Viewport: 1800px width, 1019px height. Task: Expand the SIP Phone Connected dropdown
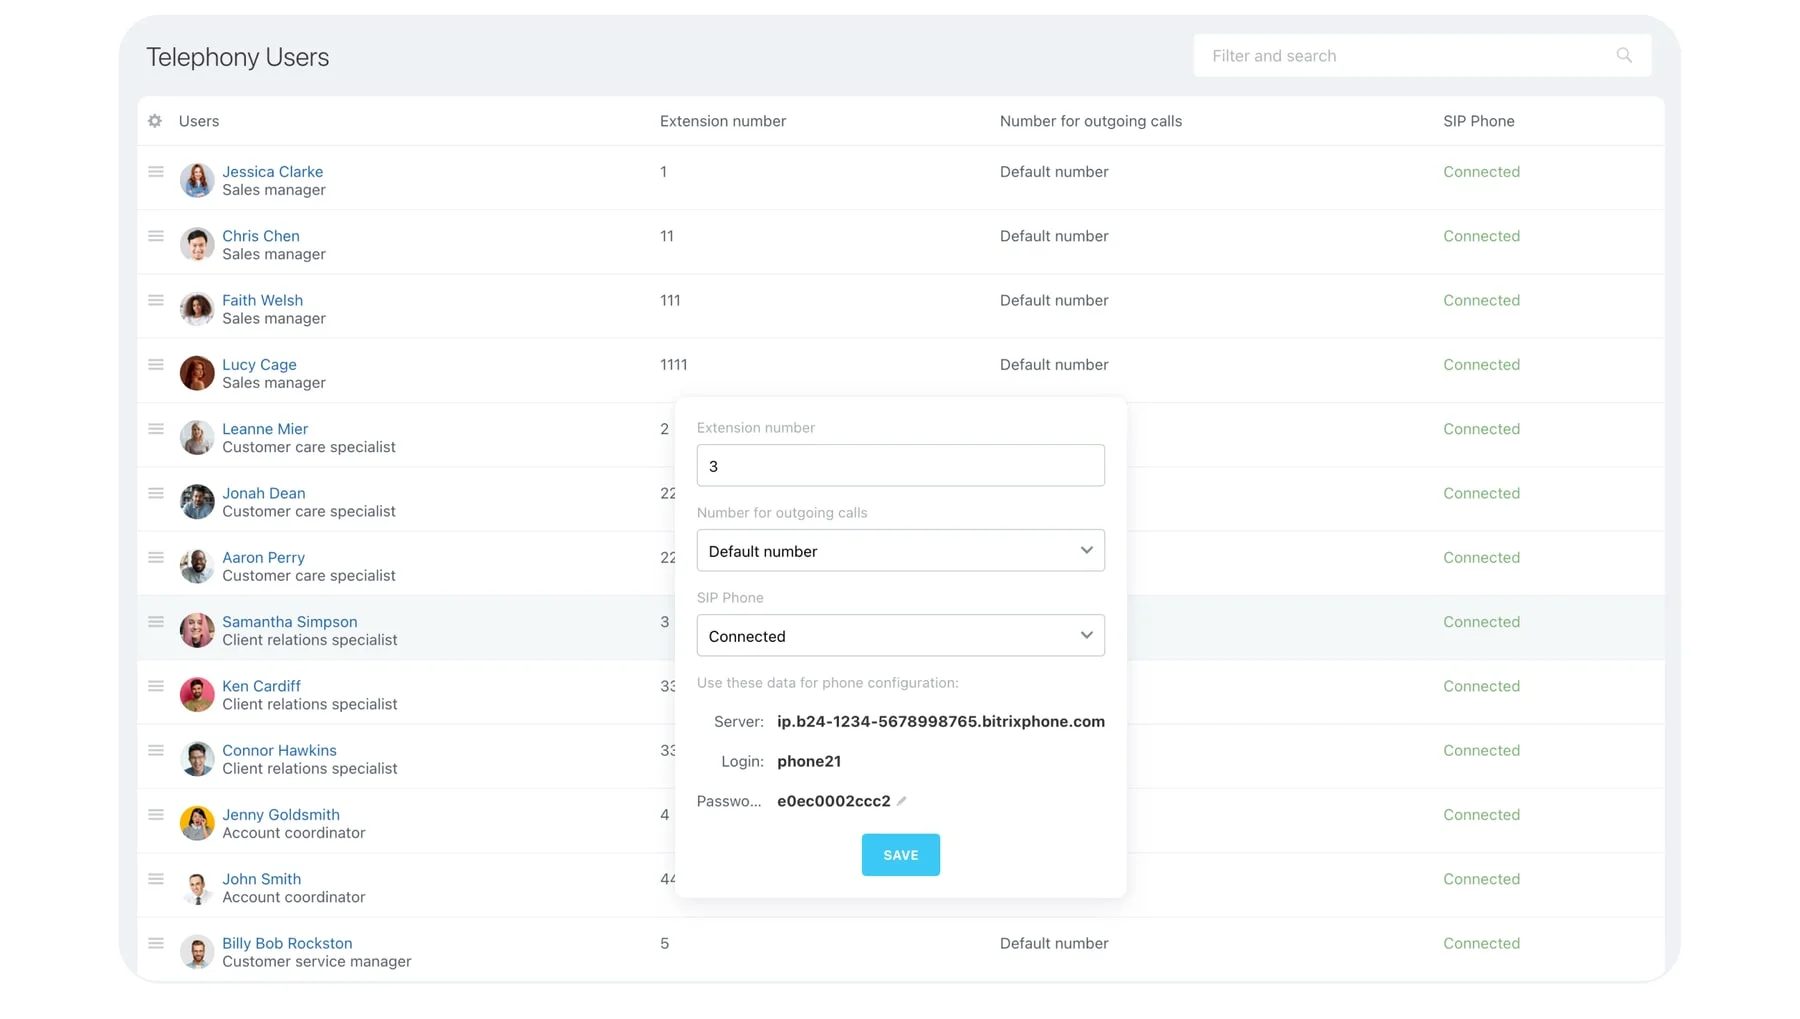900,636
